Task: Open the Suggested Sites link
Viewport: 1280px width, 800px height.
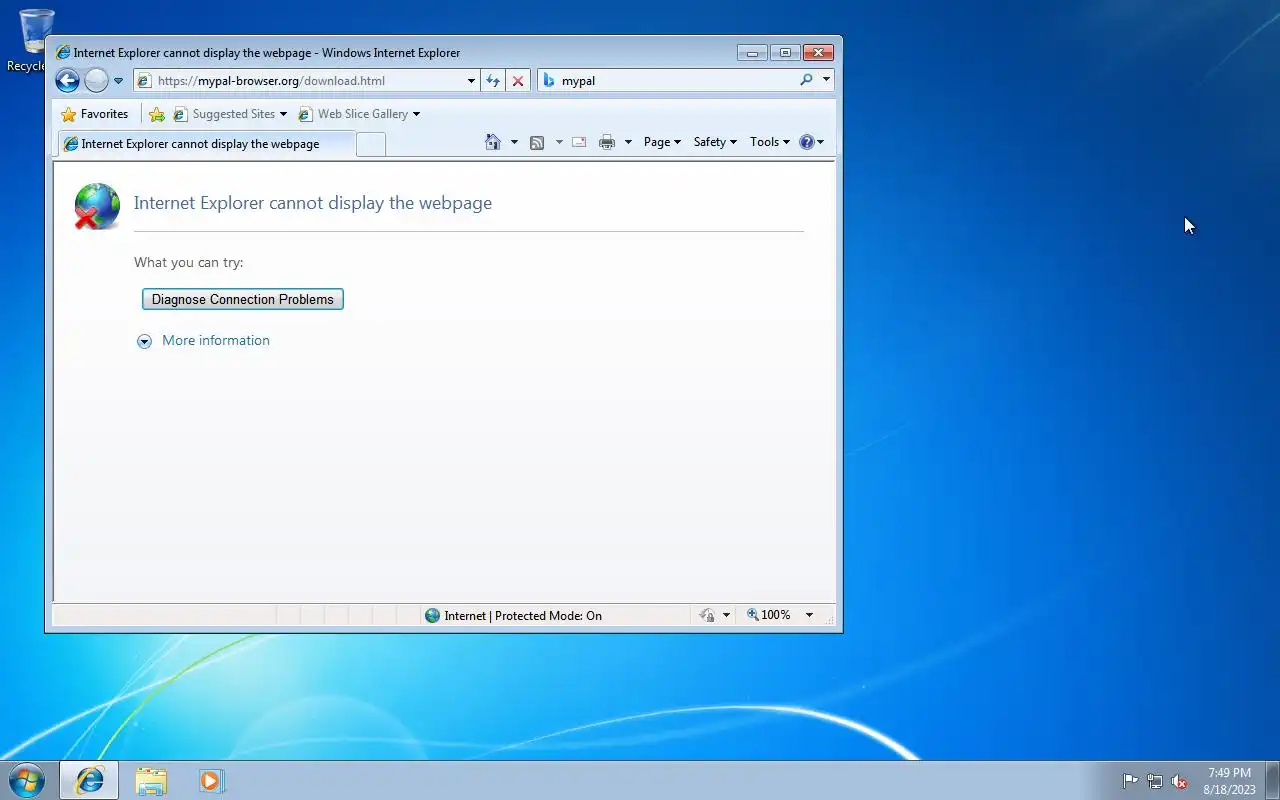Action: [230, 114]
